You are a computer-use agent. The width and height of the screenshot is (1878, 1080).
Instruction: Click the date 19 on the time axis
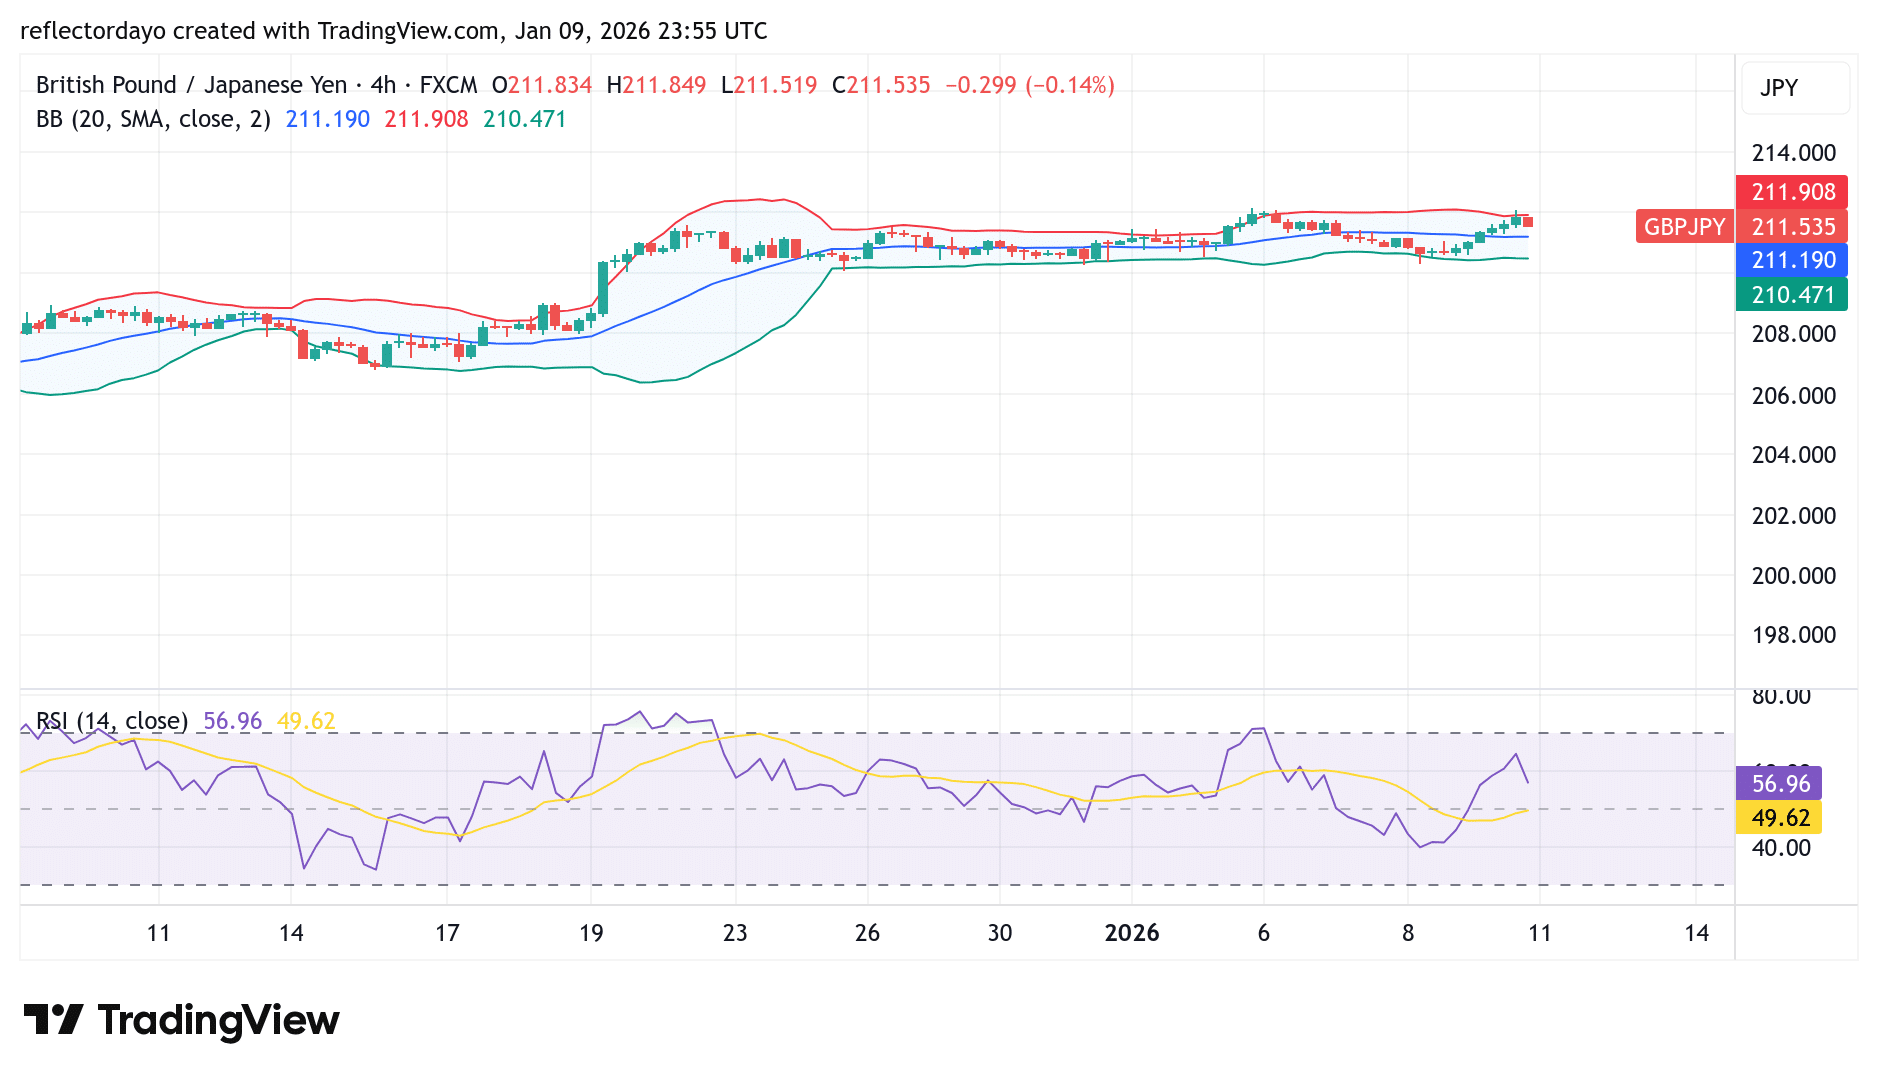[590, 933]
